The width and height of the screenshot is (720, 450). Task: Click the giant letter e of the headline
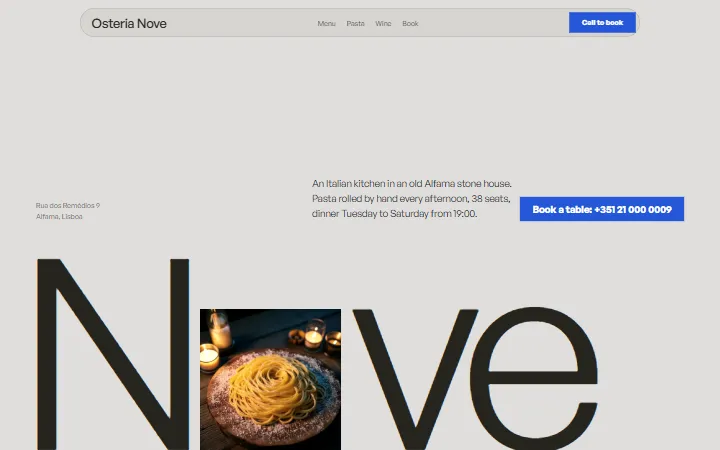pos(534,379)
